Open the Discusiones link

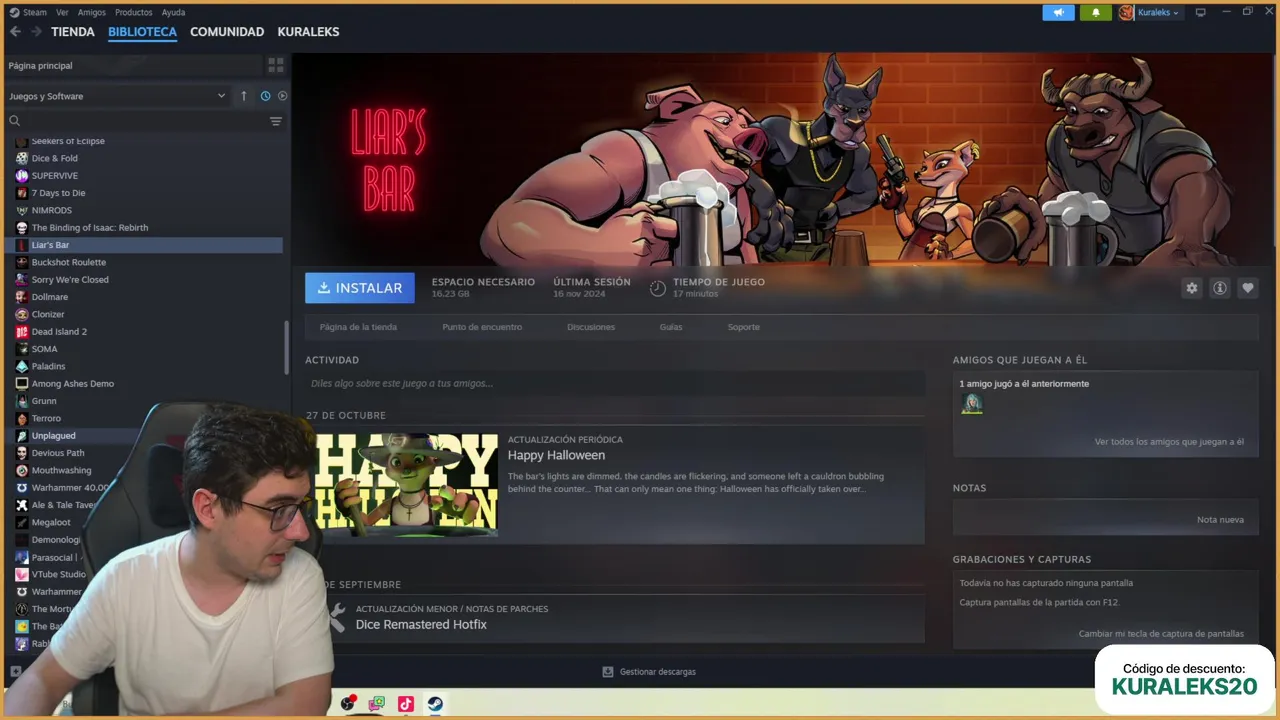(591, 327)
